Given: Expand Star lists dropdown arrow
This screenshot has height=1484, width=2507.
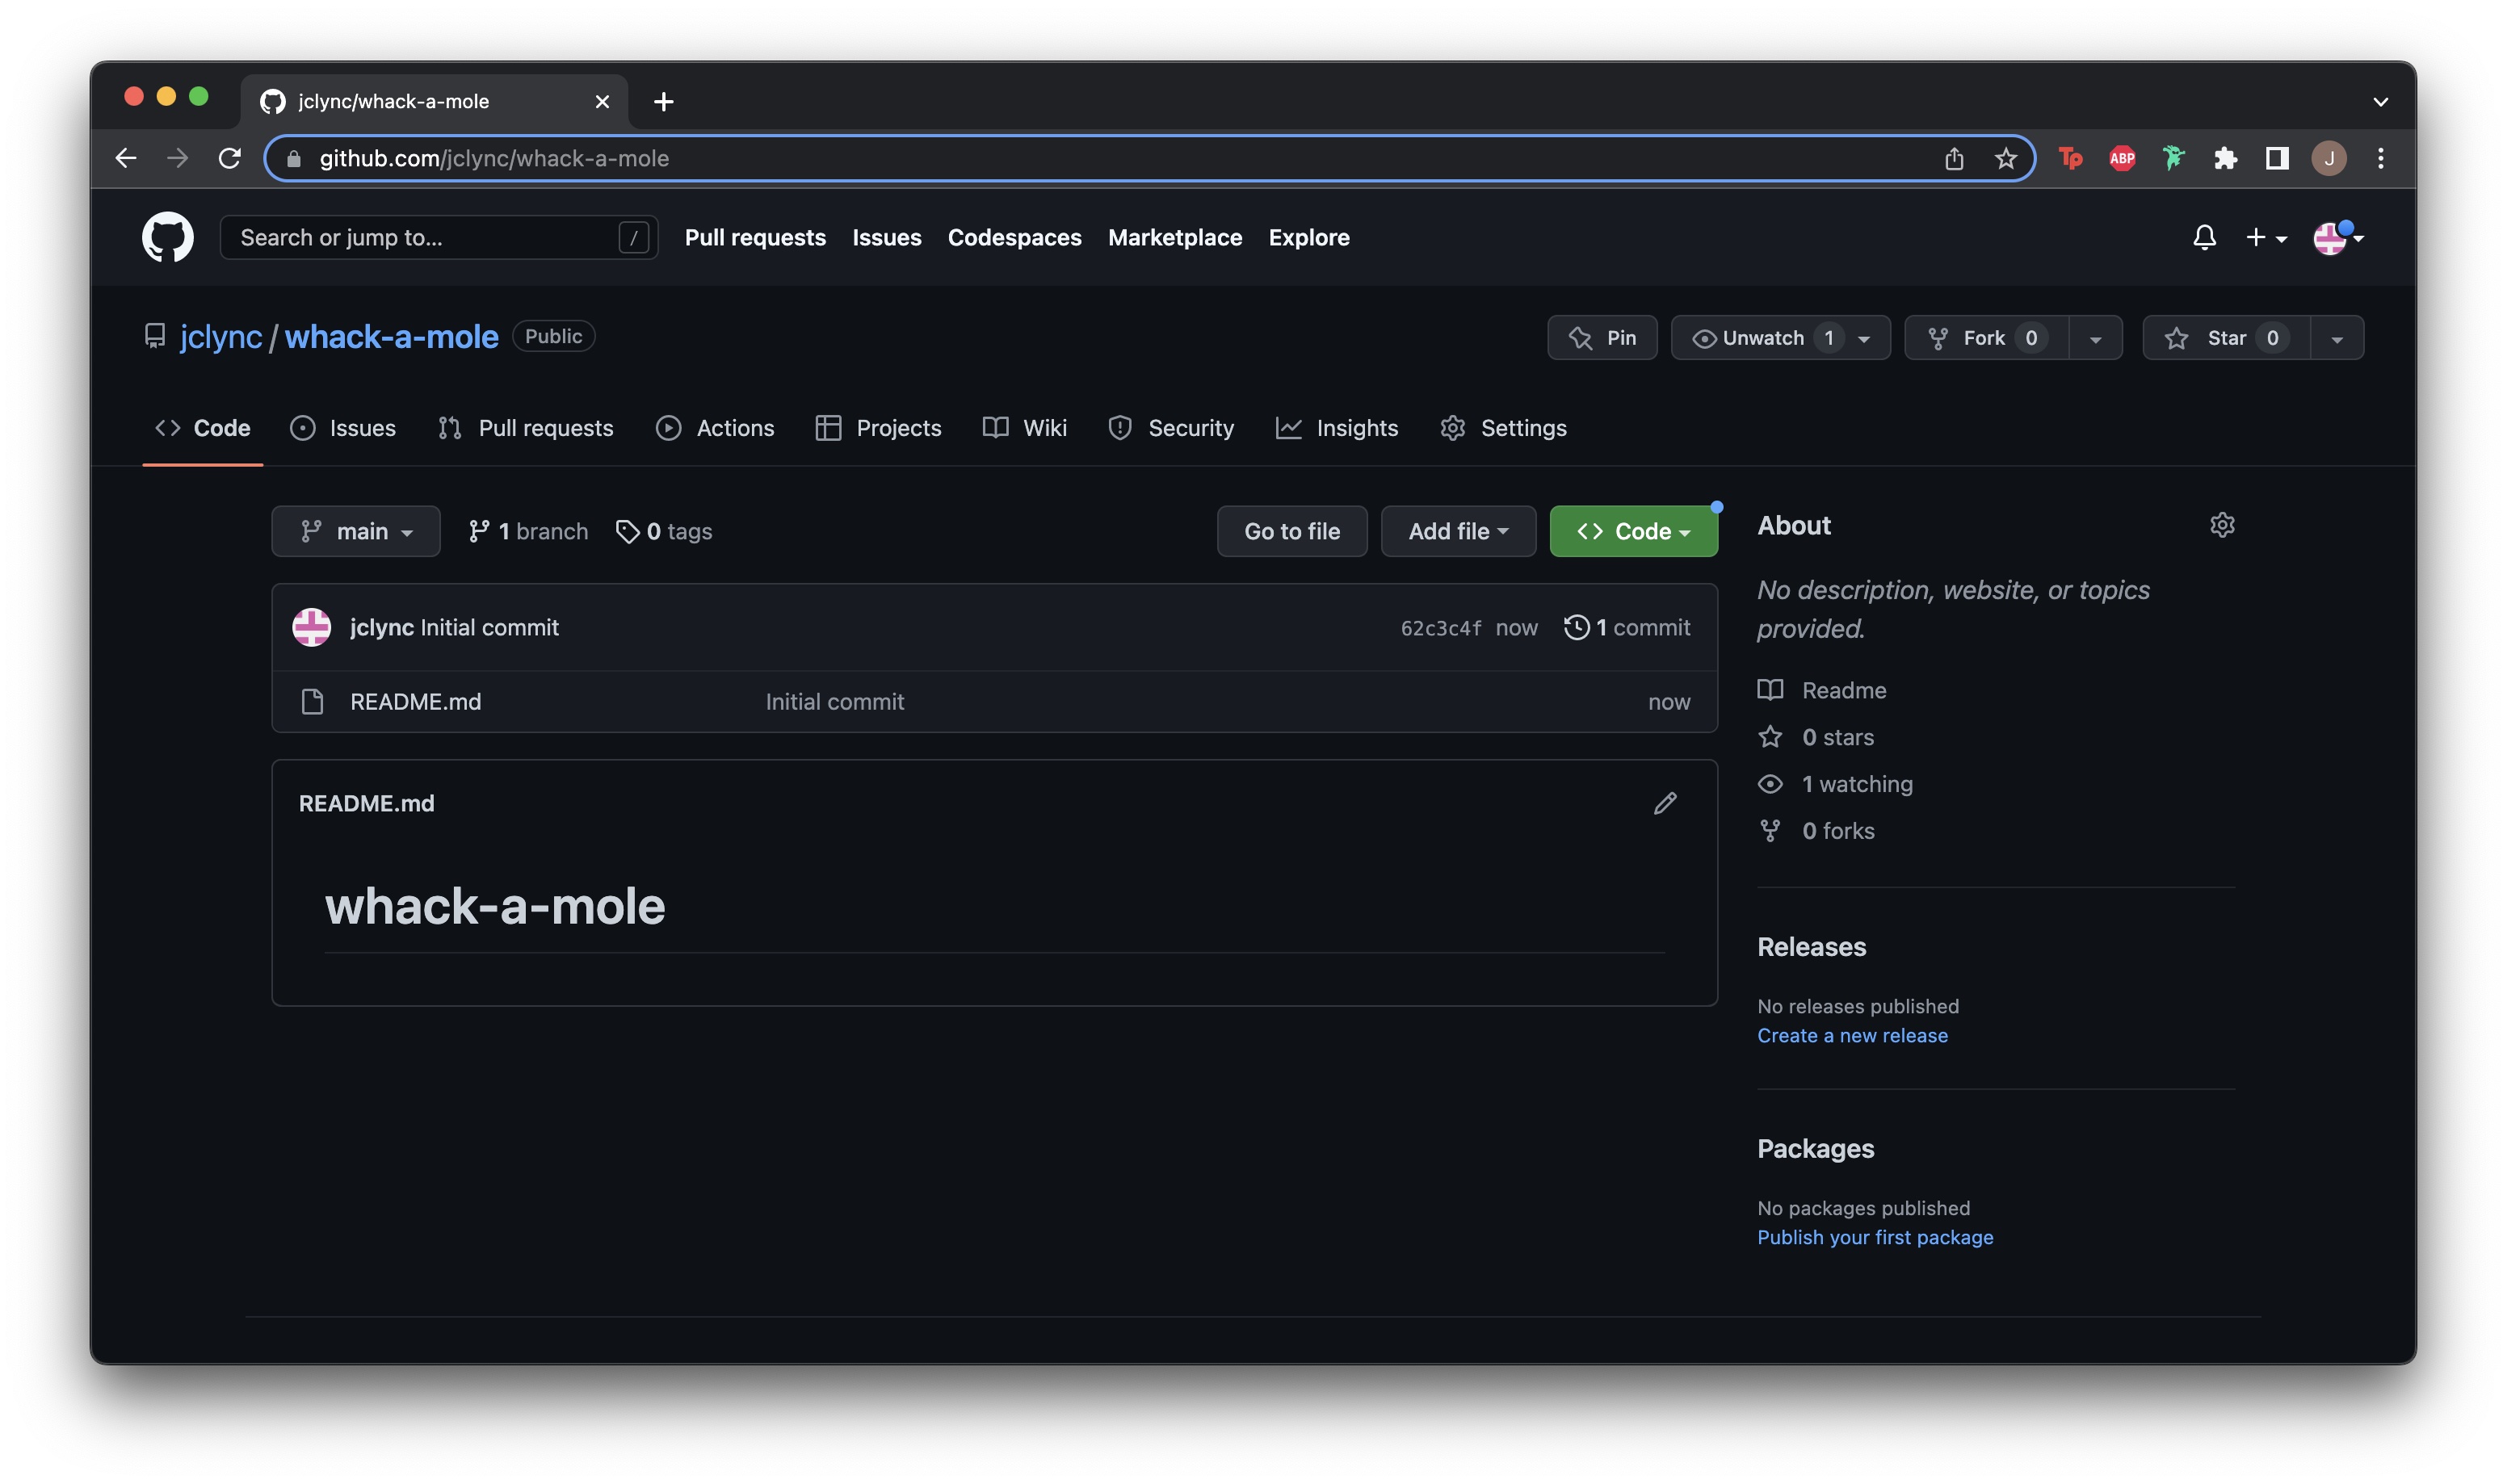Looking at the screenshot, I should (2337, 338).
